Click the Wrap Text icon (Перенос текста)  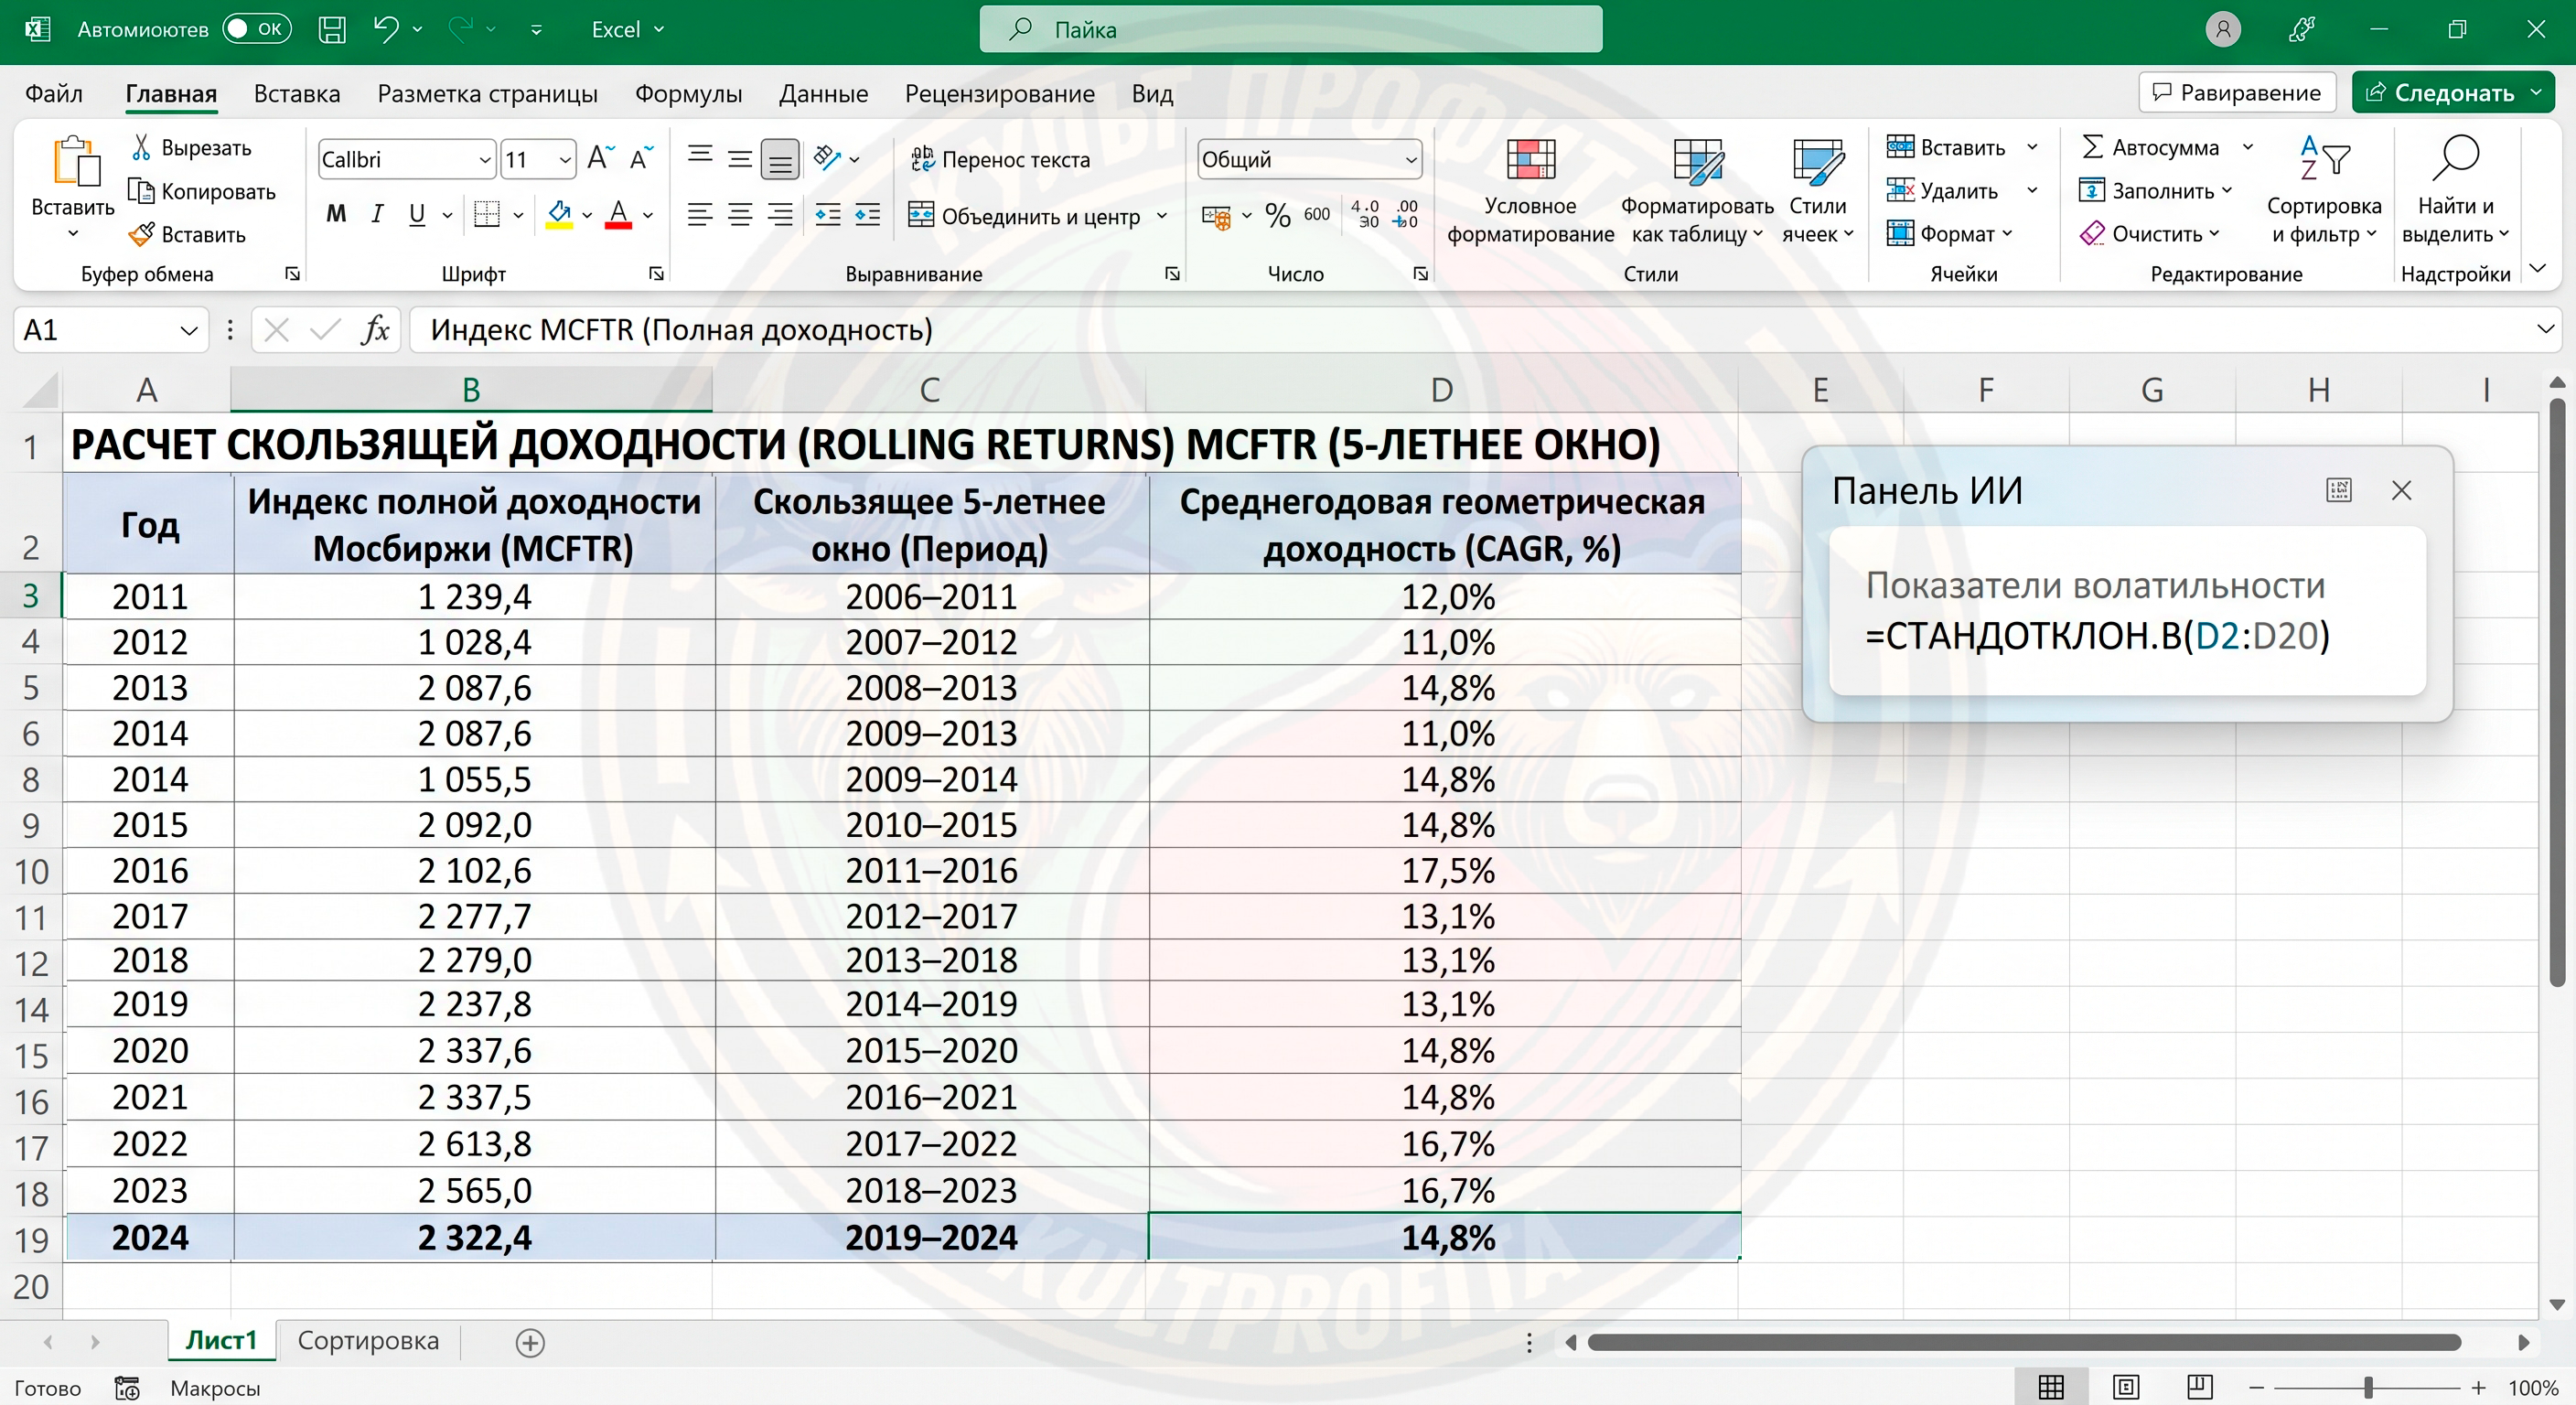922,158
